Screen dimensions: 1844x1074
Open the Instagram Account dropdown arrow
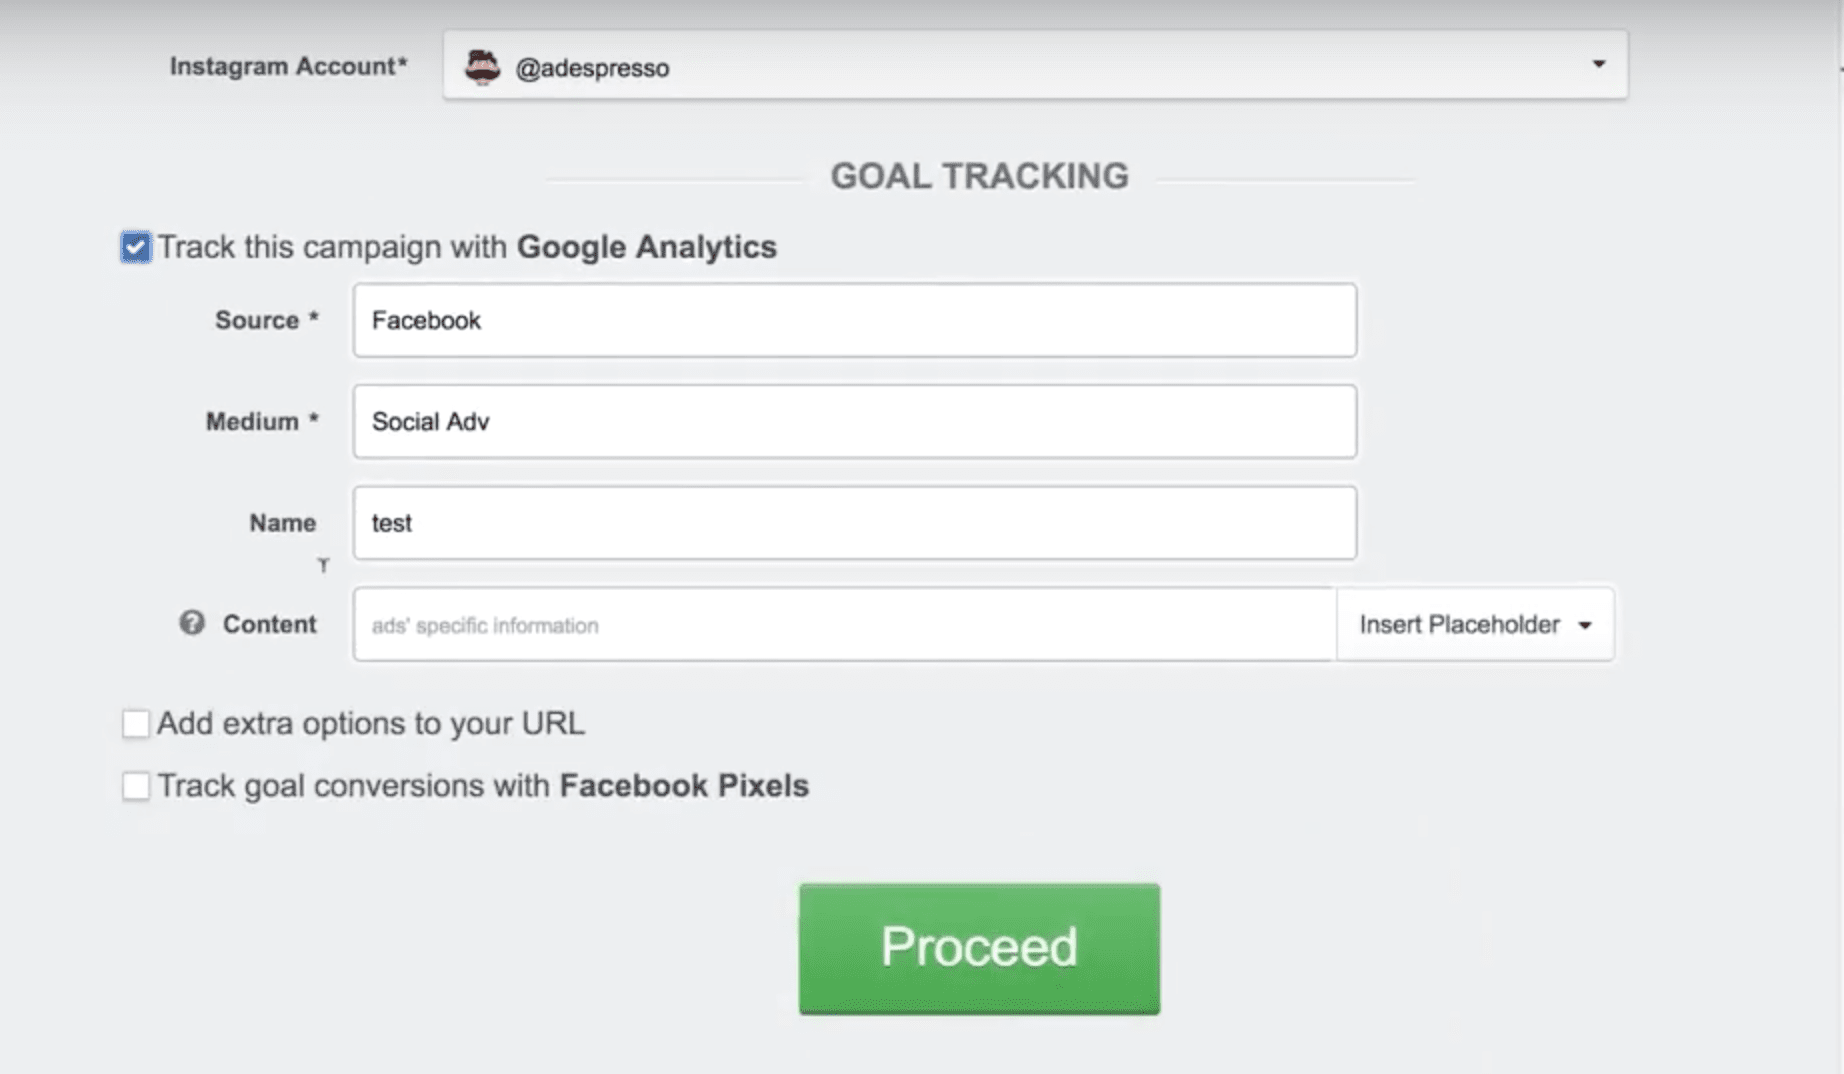tap(1599, 64)
